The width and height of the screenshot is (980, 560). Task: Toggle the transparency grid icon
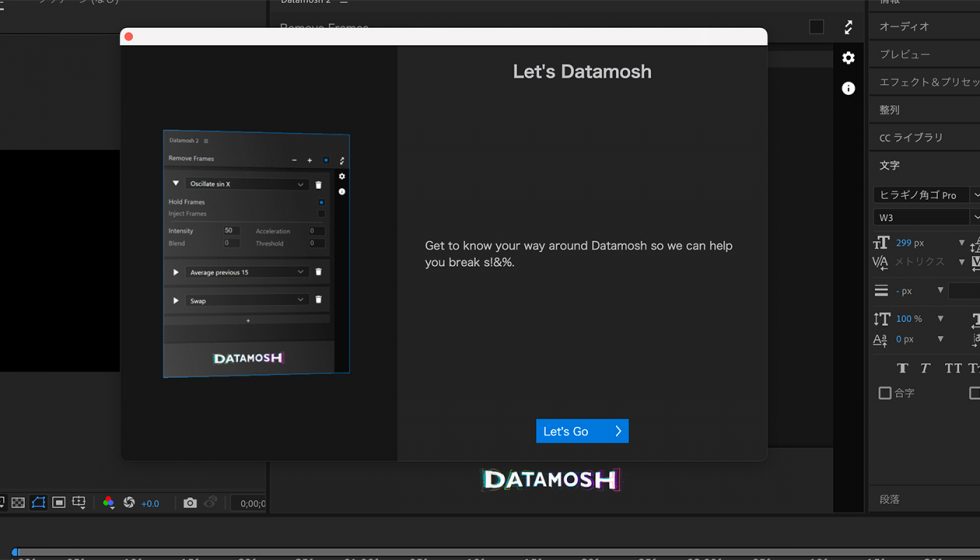18,502
